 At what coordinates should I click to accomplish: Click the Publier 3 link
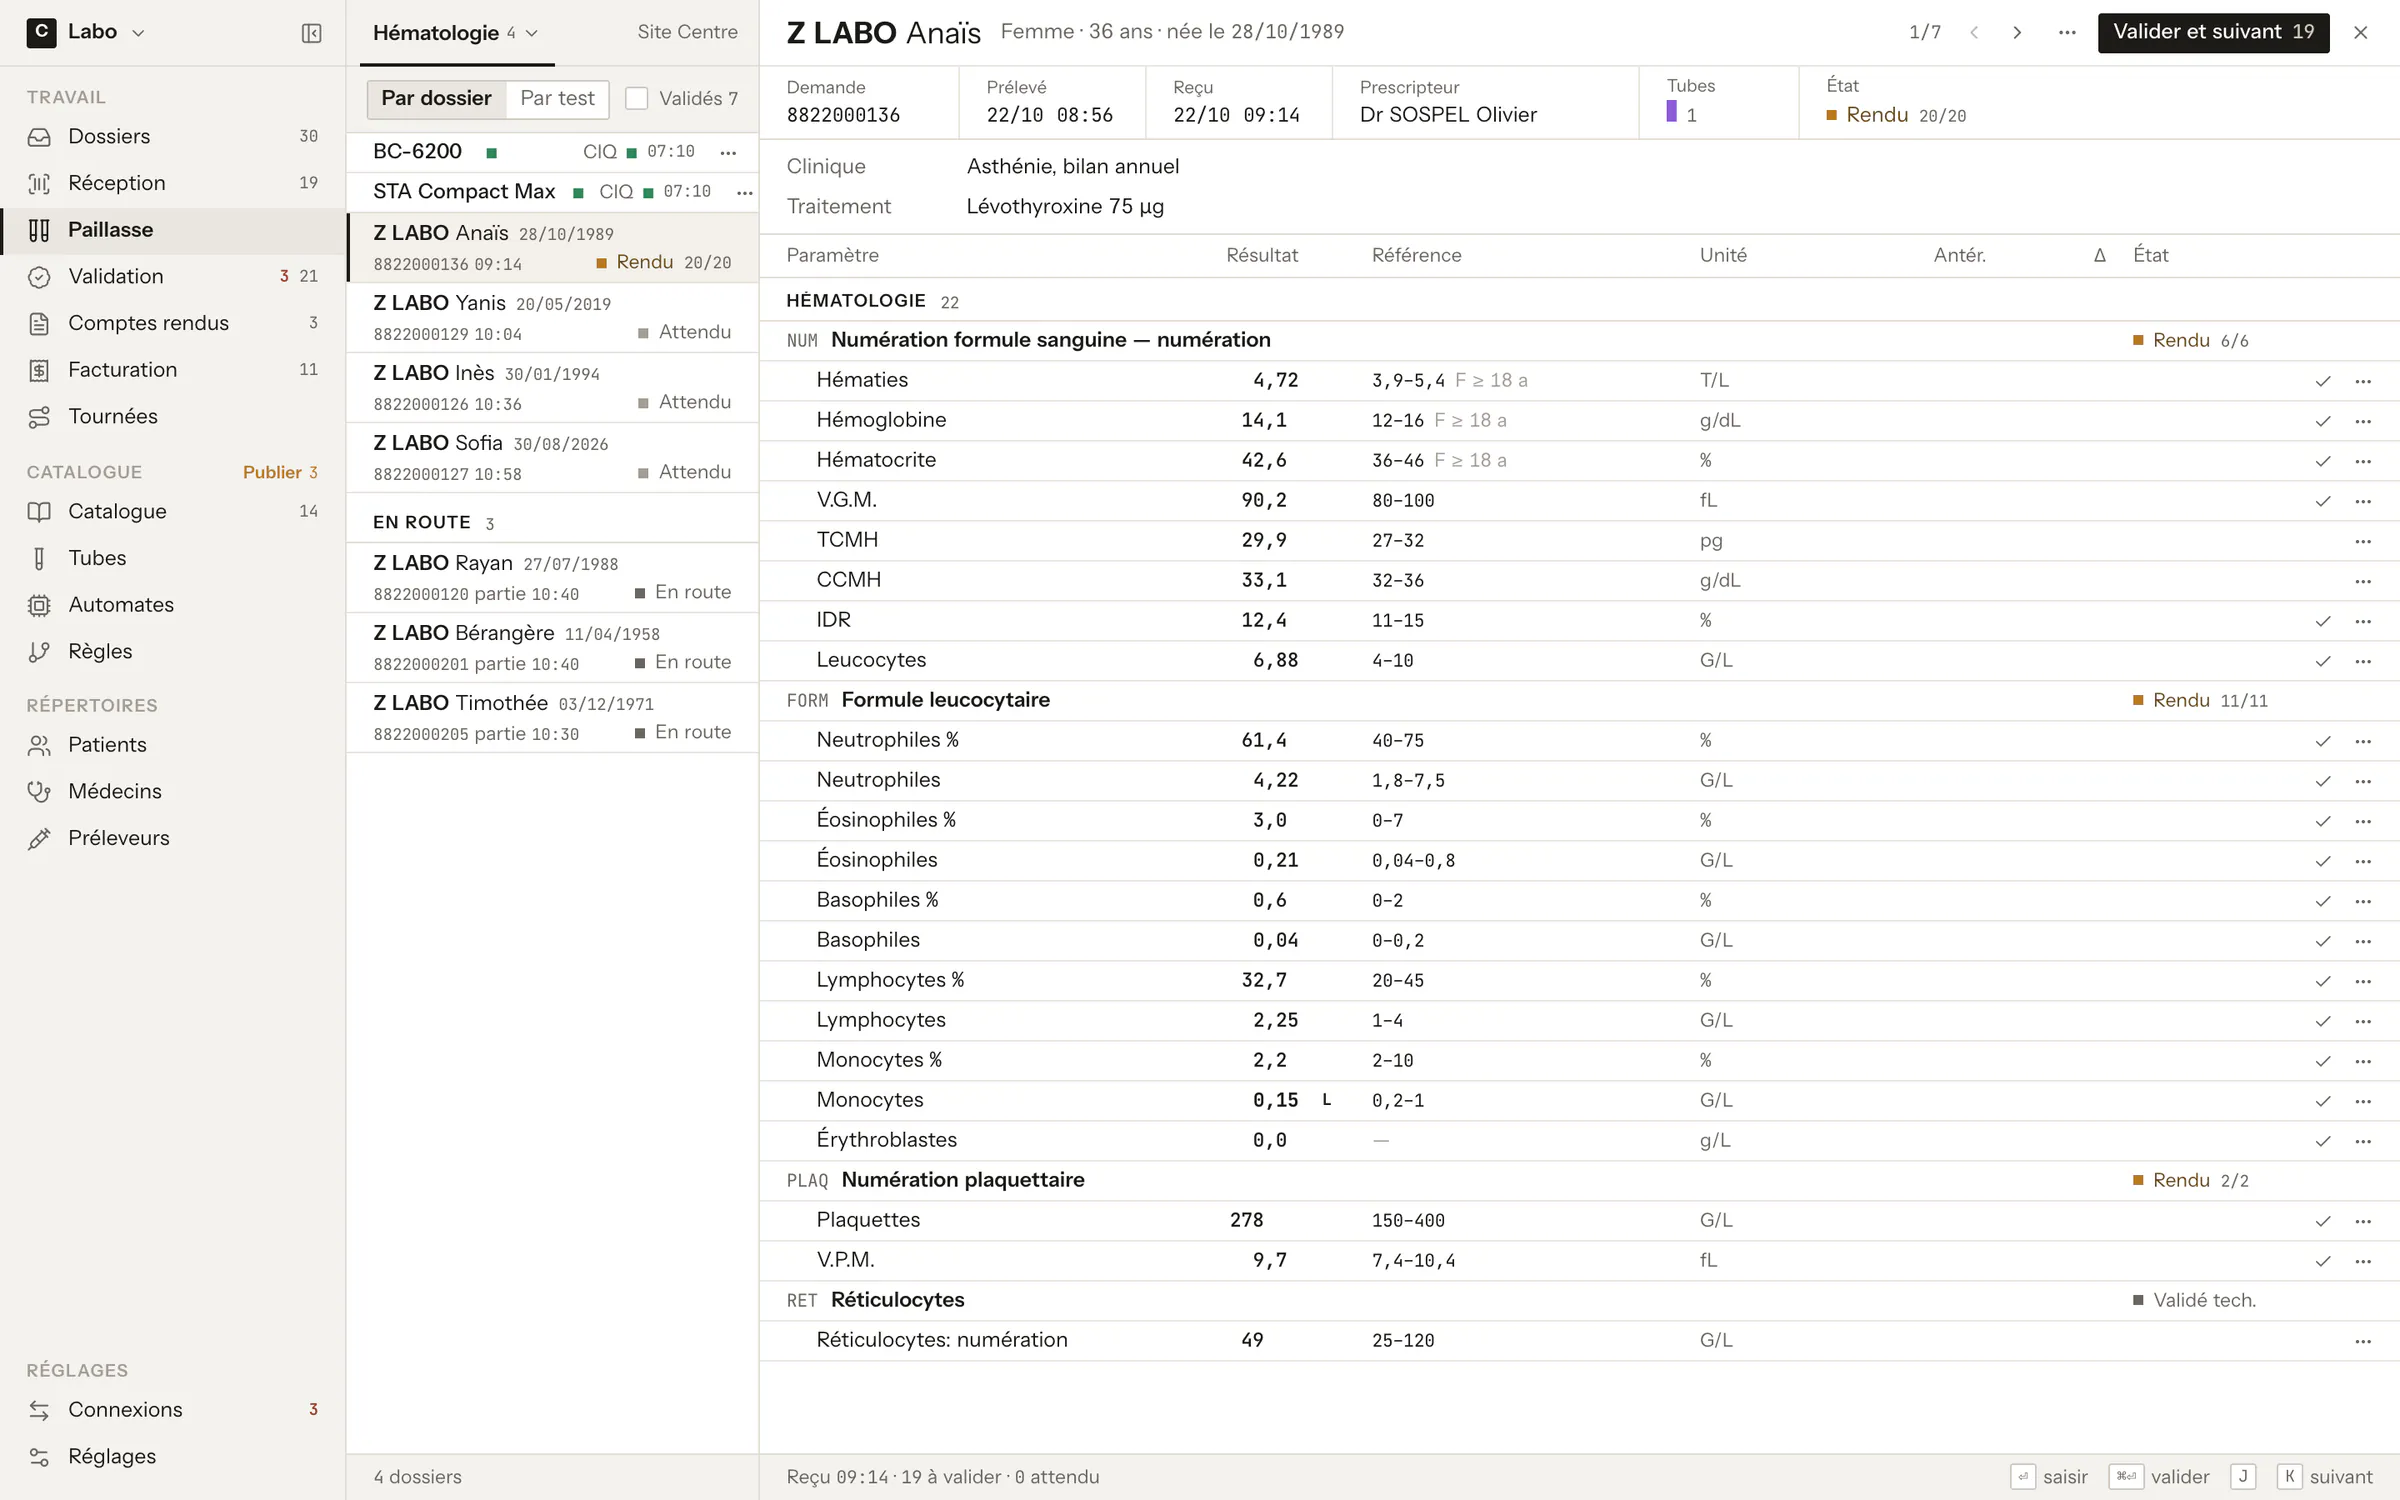click(x=280, y=472)
